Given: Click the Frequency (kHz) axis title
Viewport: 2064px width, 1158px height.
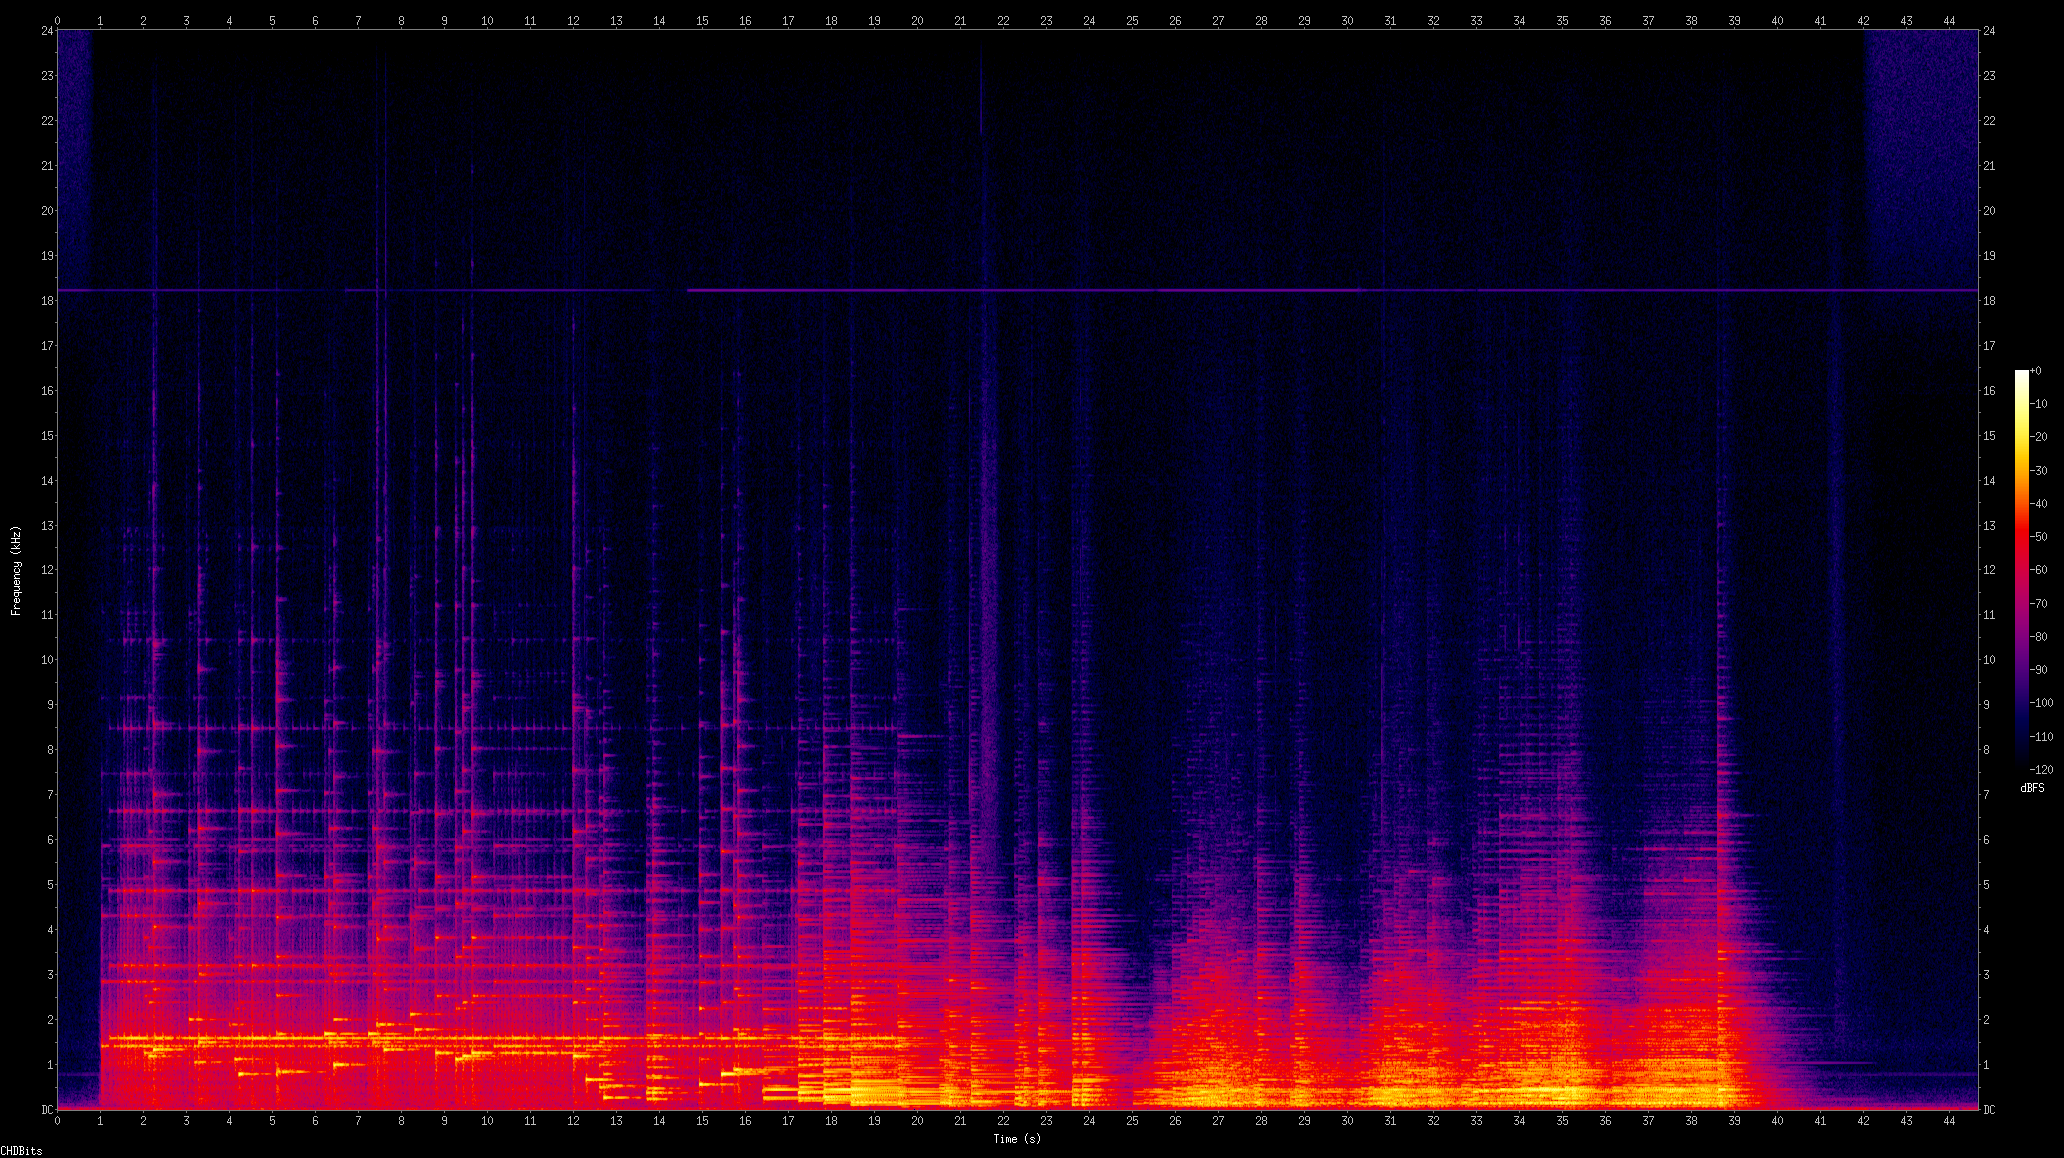Looking at the screenshot, I should pos(16,570).
